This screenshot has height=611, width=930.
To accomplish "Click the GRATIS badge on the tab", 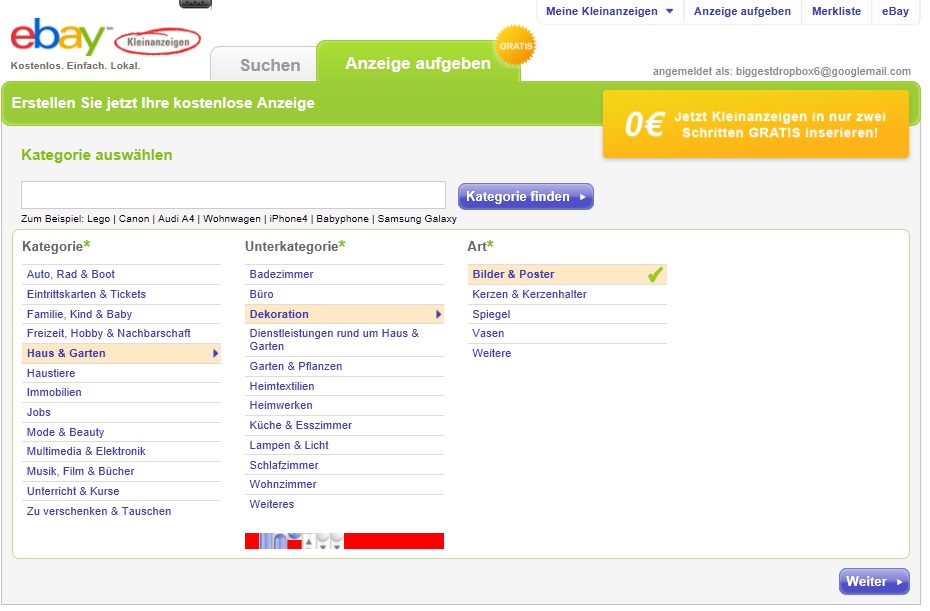I will [515, 45].
